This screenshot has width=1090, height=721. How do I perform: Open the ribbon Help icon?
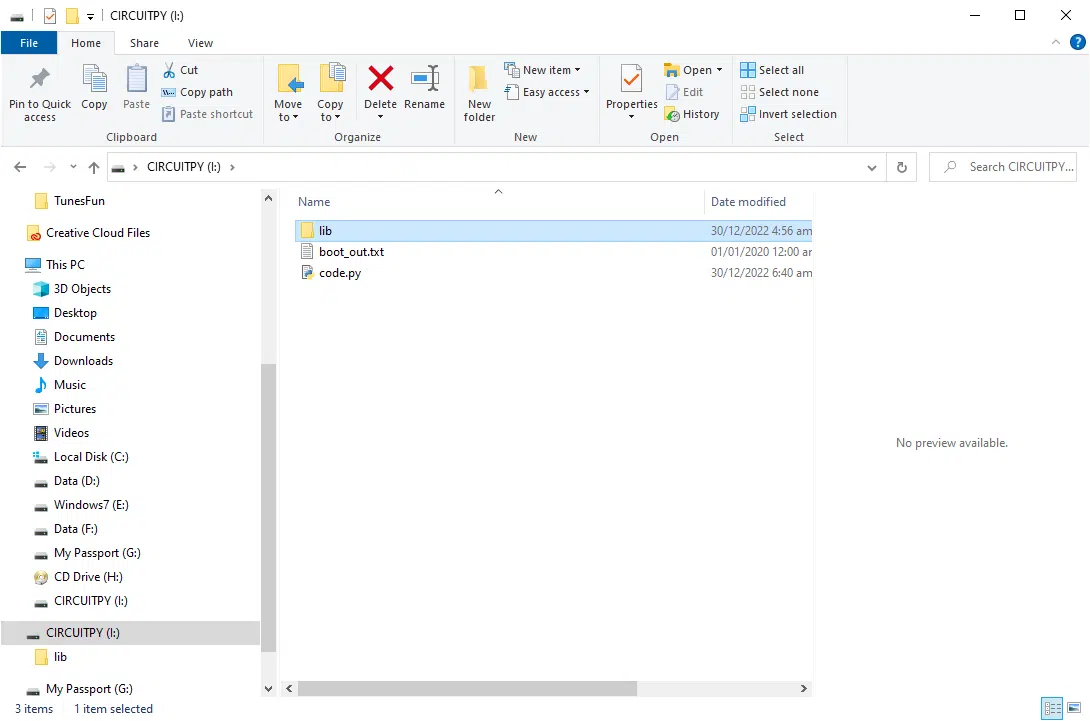coord(1077,42)
